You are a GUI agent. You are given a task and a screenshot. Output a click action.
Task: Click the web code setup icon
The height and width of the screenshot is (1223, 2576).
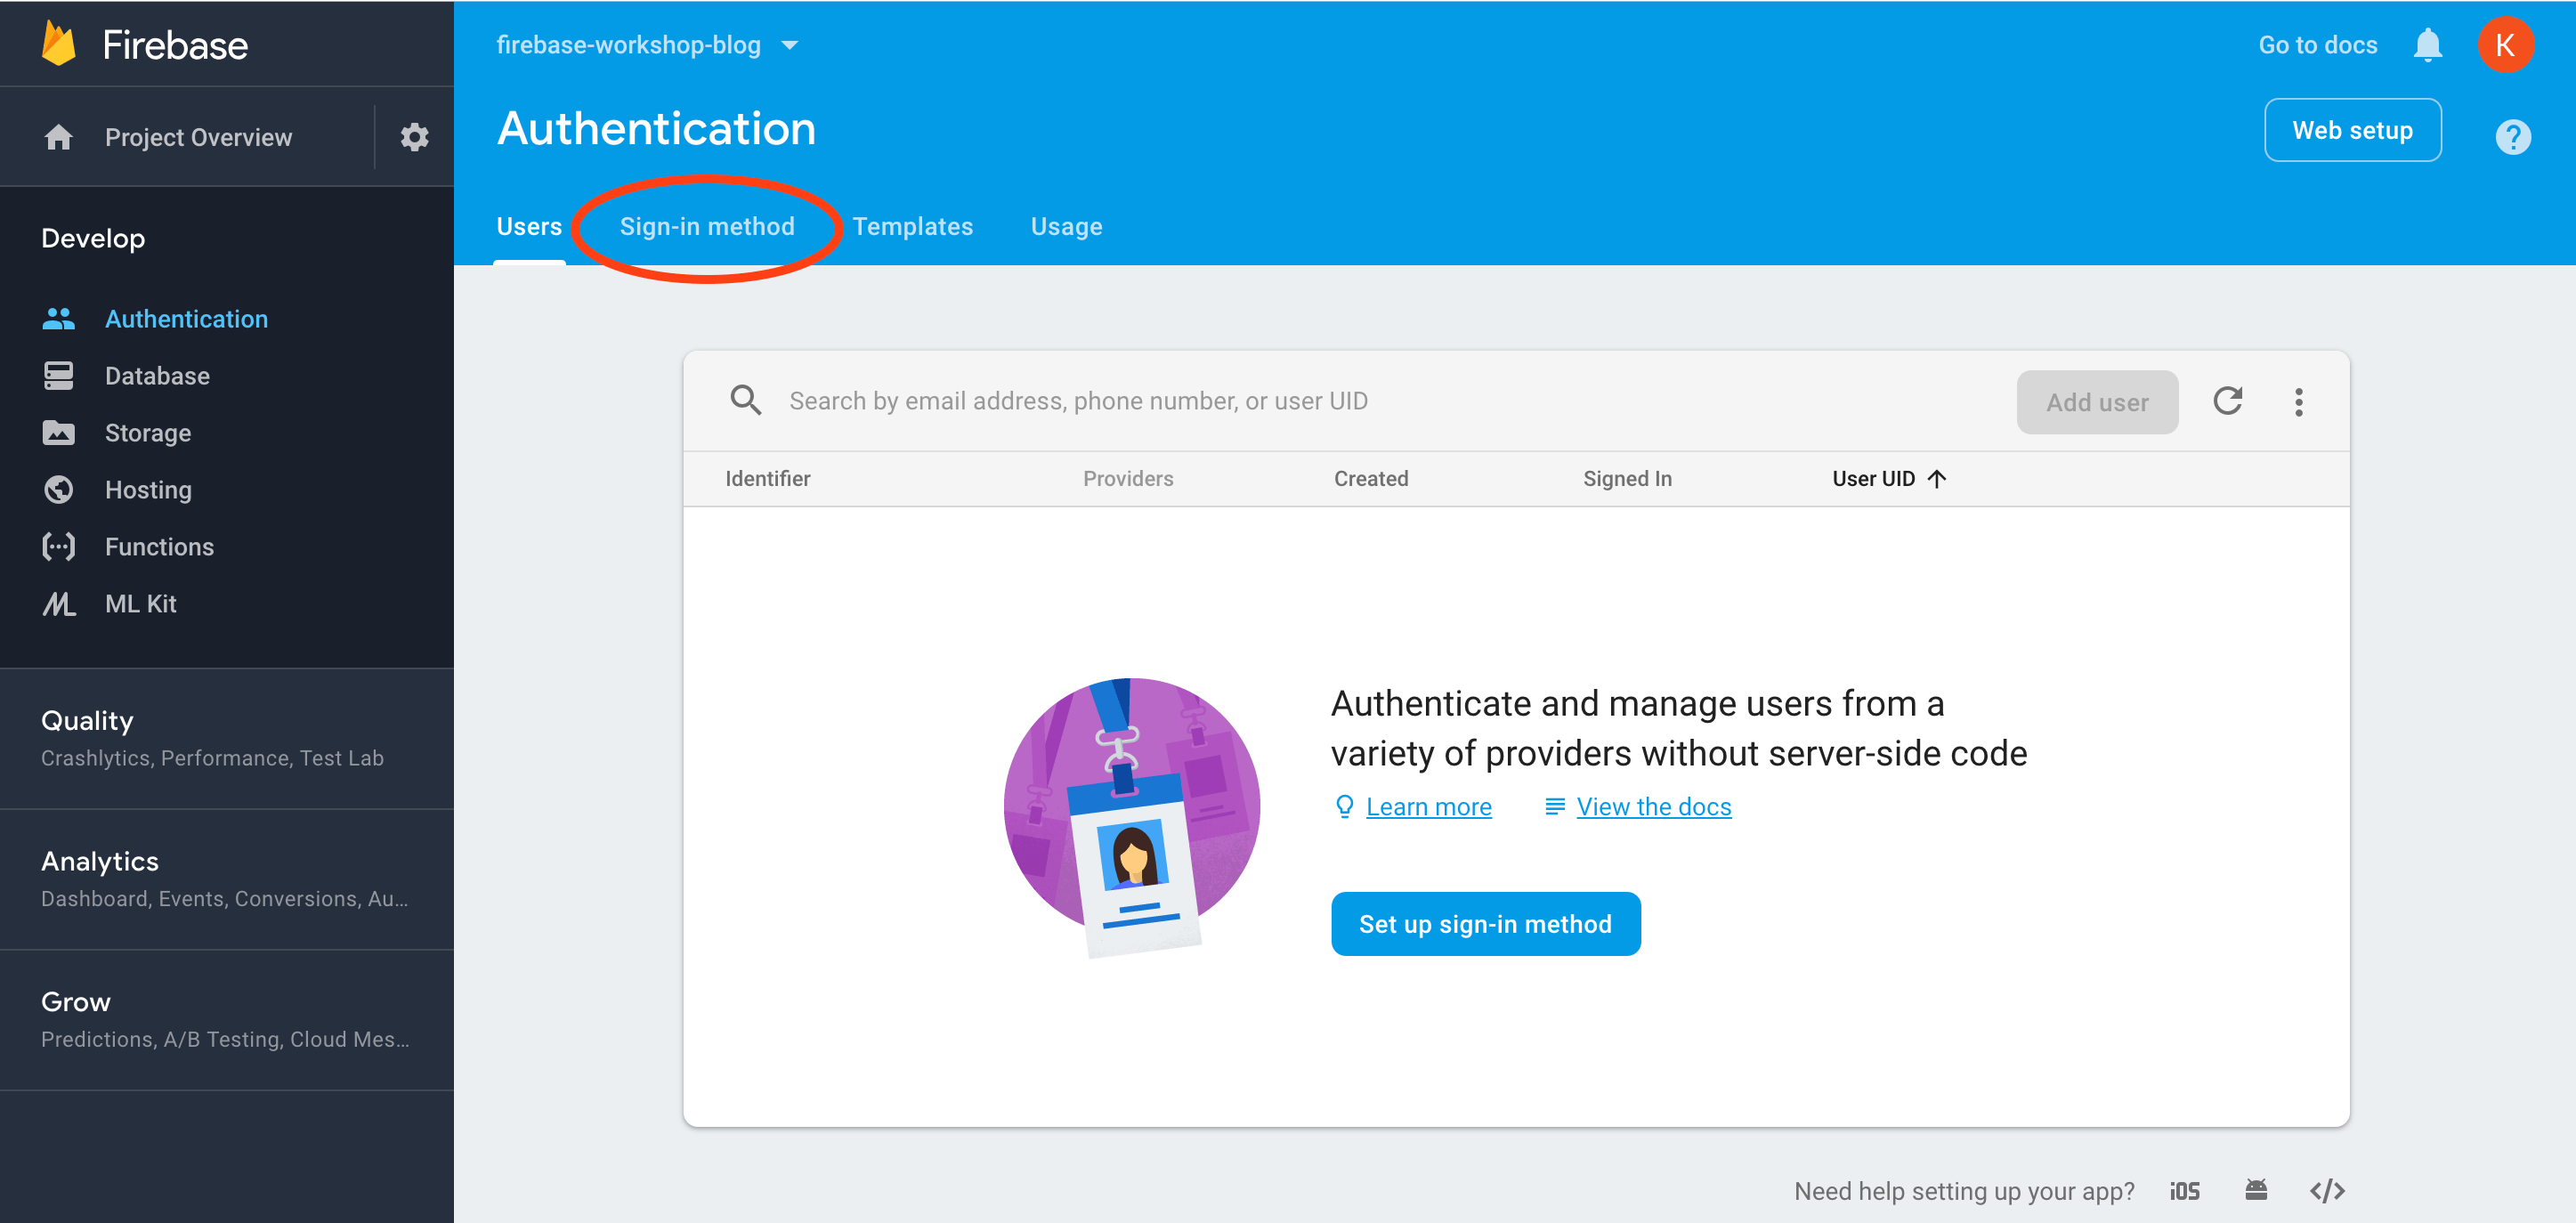pyautogui.click(x=2327, y=1191)
